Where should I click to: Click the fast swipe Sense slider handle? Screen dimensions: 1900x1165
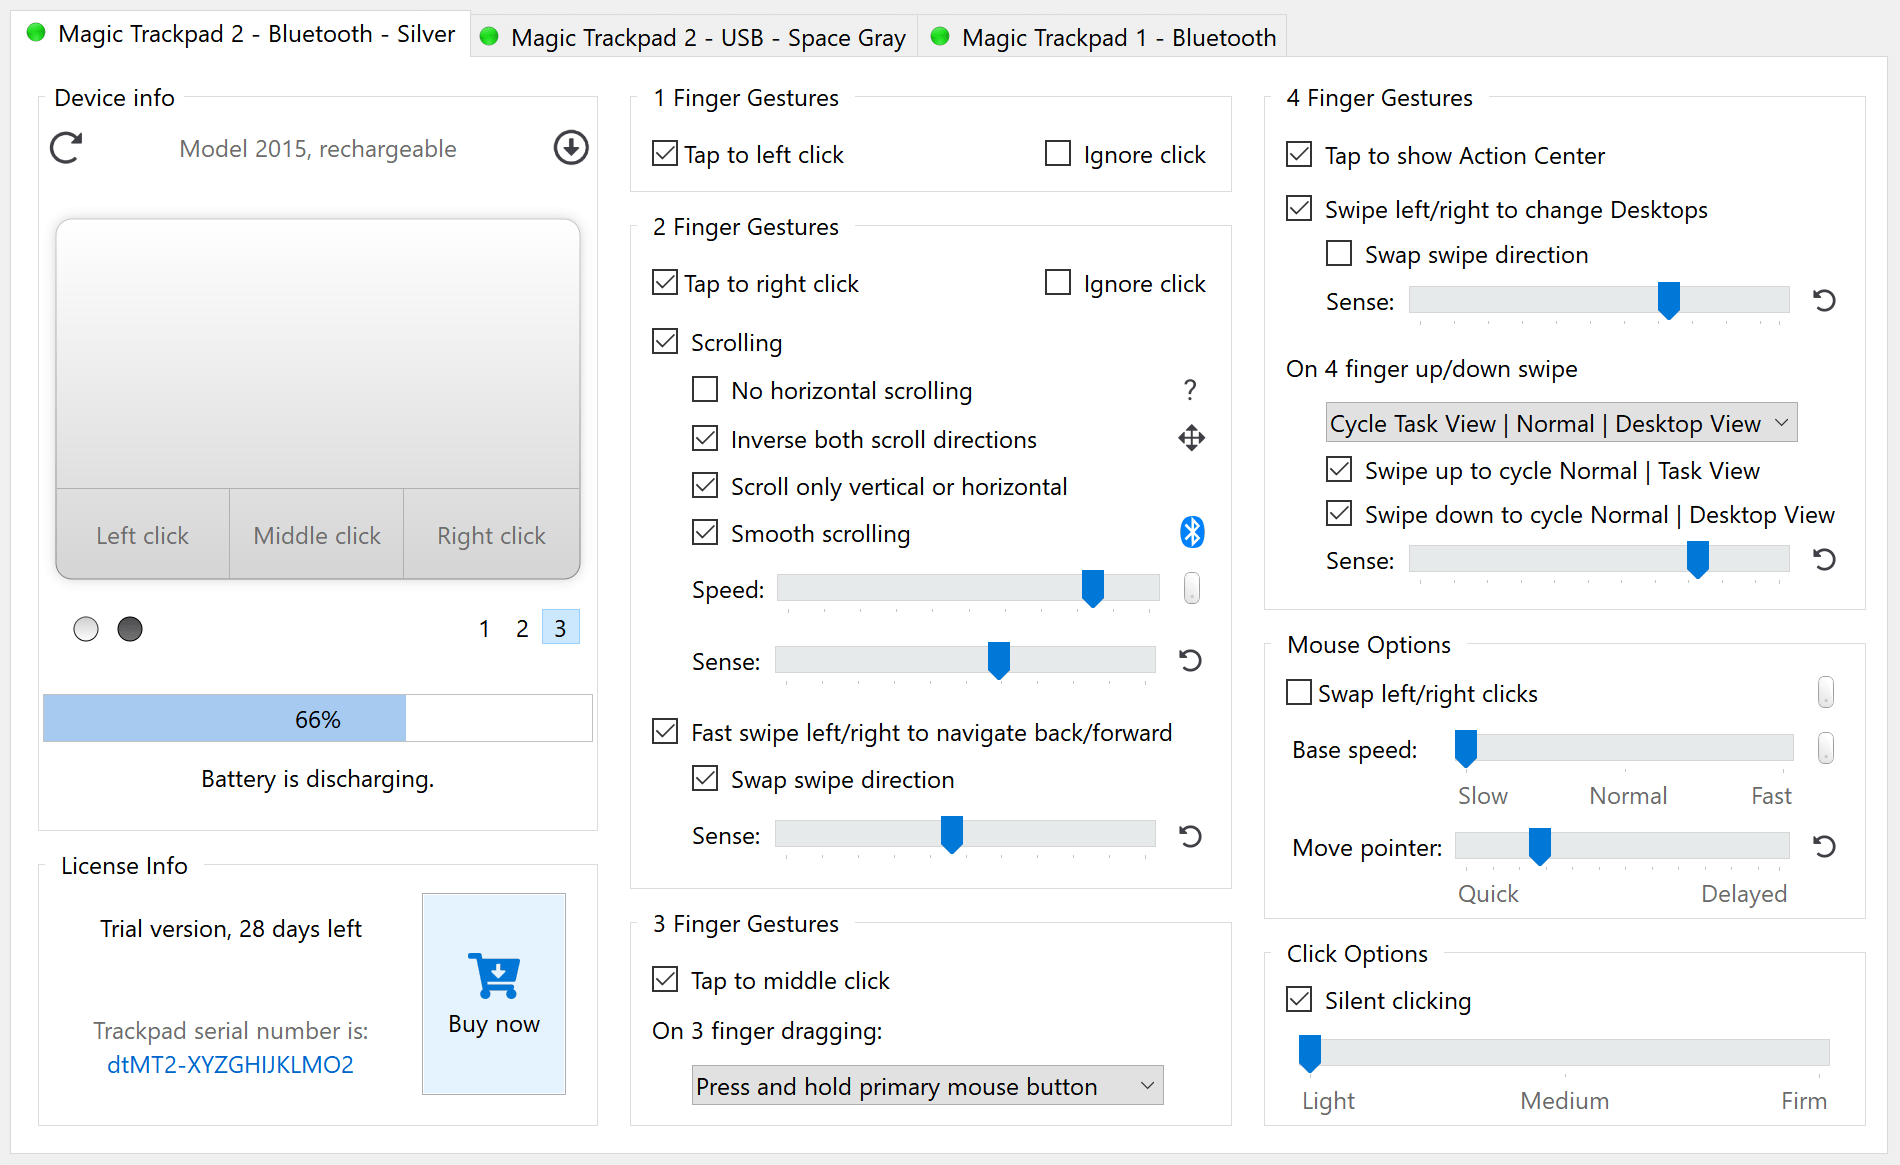click(951, 834)
